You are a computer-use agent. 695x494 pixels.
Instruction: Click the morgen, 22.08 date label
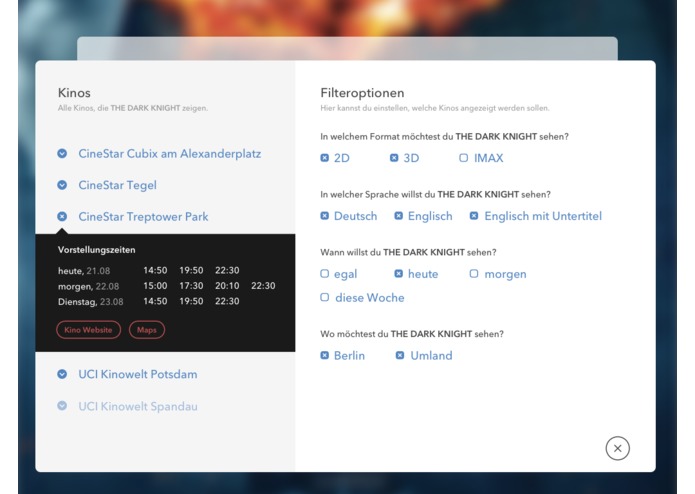point(88,286)
